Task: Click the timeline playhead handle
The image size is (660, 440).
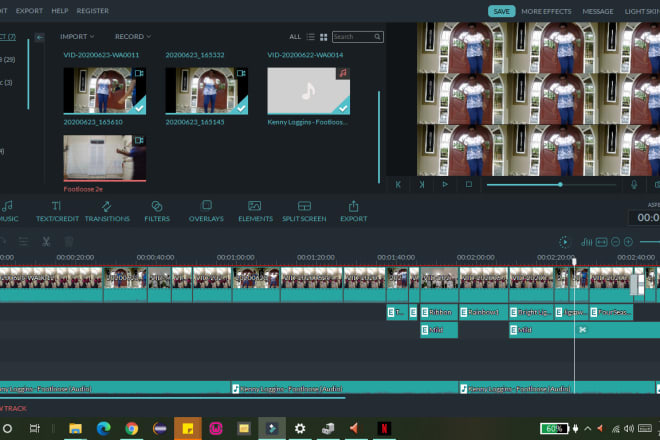Action: coord(574,261)
